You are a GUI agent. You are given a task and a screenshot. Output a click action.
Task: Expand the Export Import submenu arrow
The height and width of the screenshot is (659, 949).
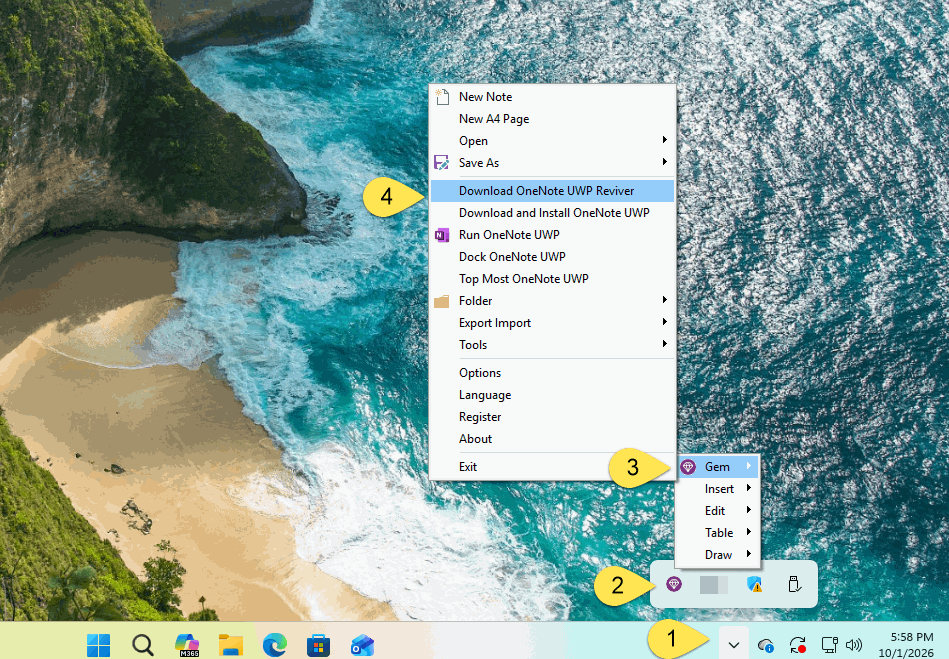[x=665, y=321]
